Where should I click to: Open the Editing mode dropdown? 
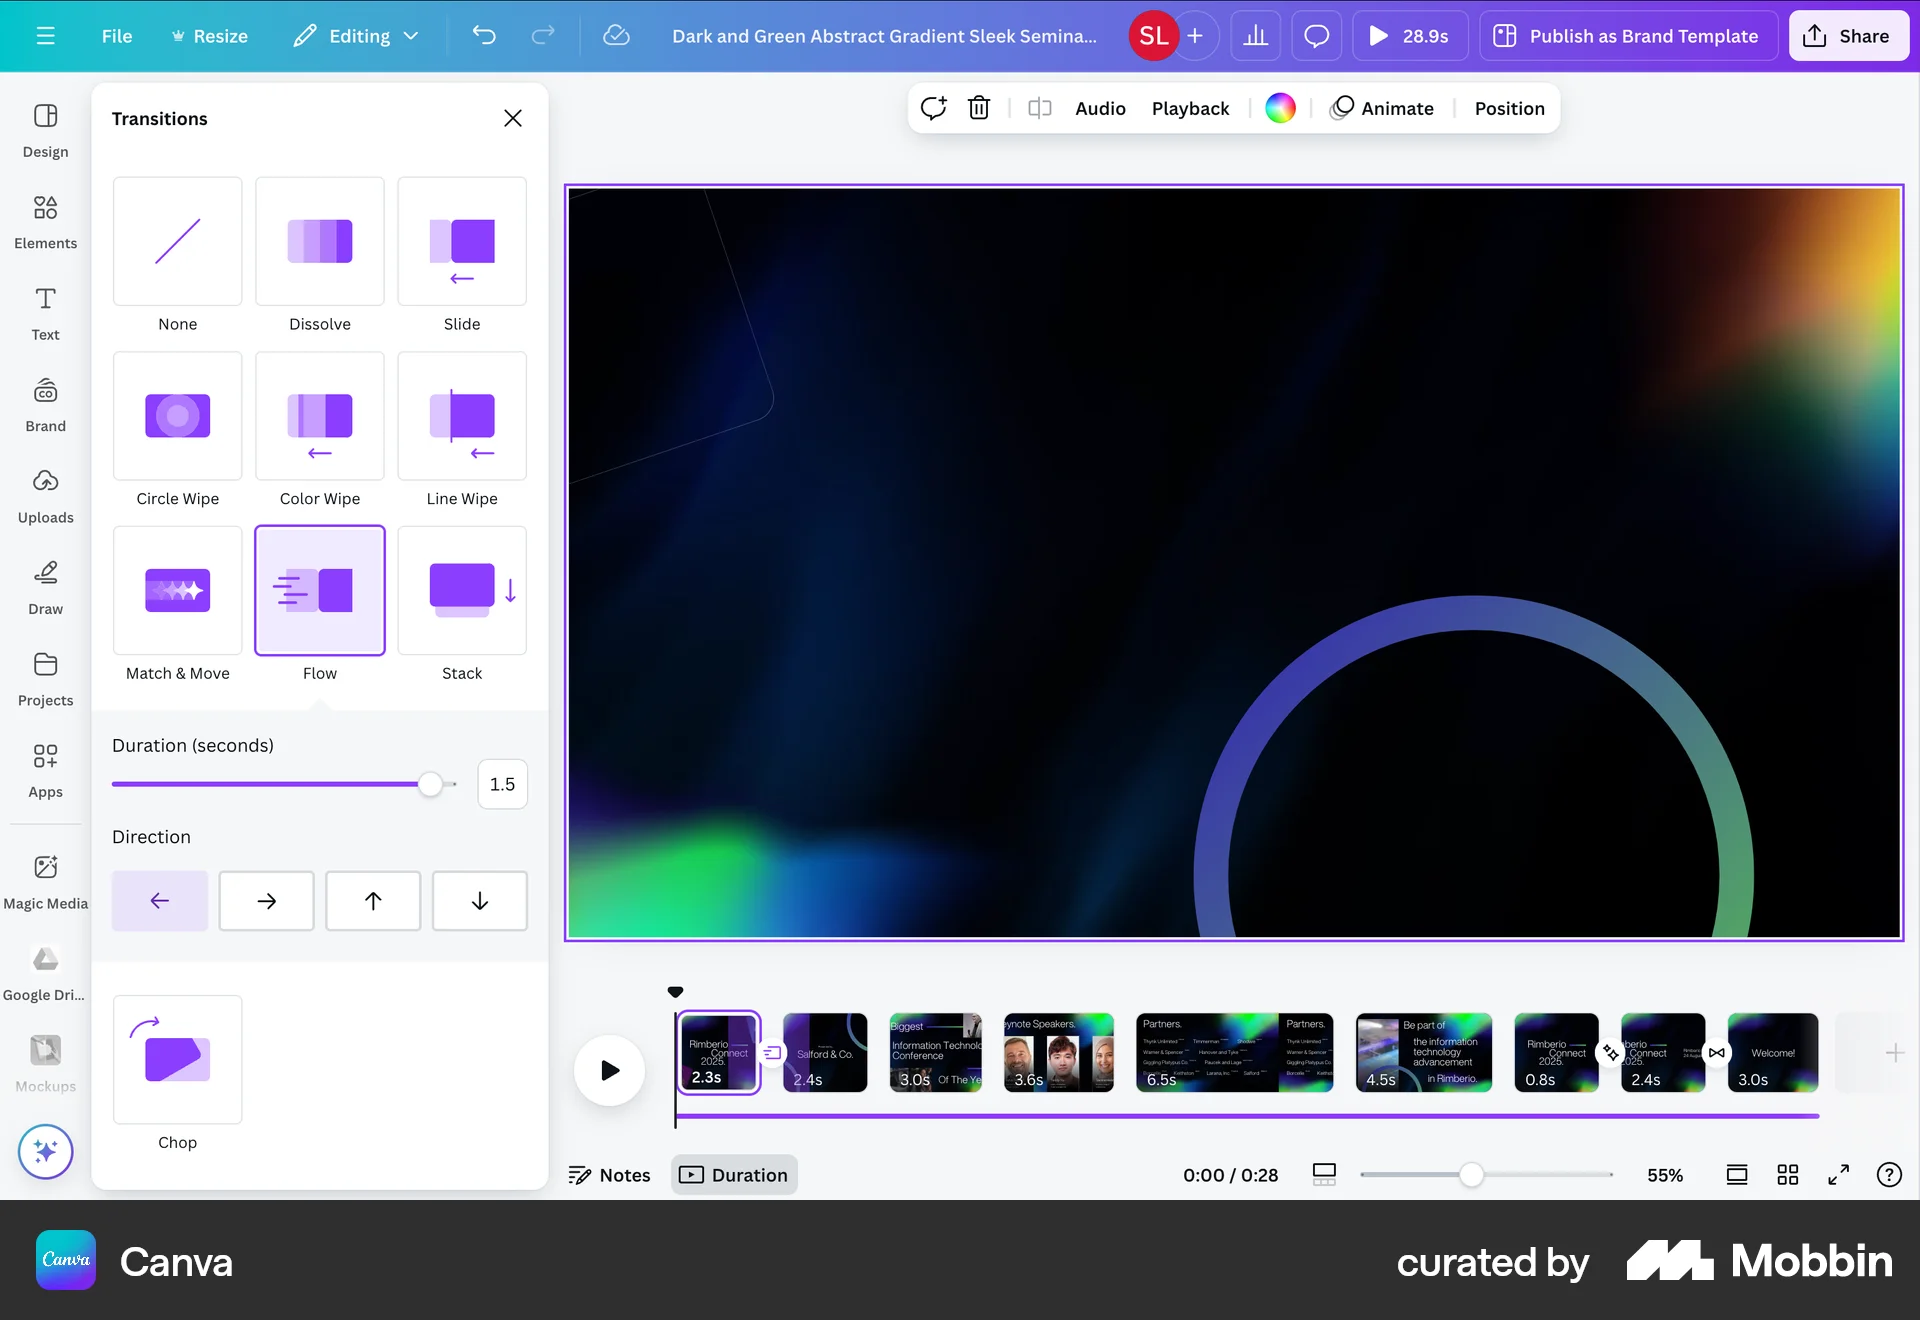tap(356, 36)
